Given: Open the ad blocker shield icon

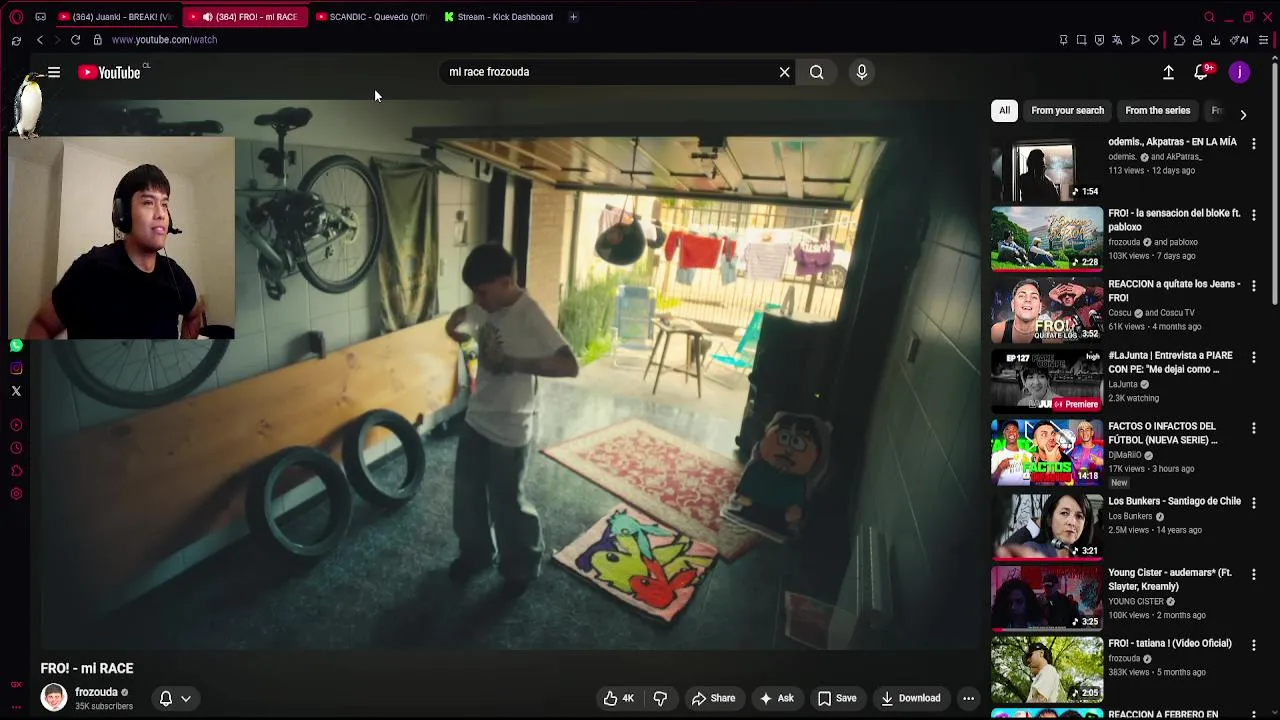Looking at the screenshot, I should pos(1099,40).
